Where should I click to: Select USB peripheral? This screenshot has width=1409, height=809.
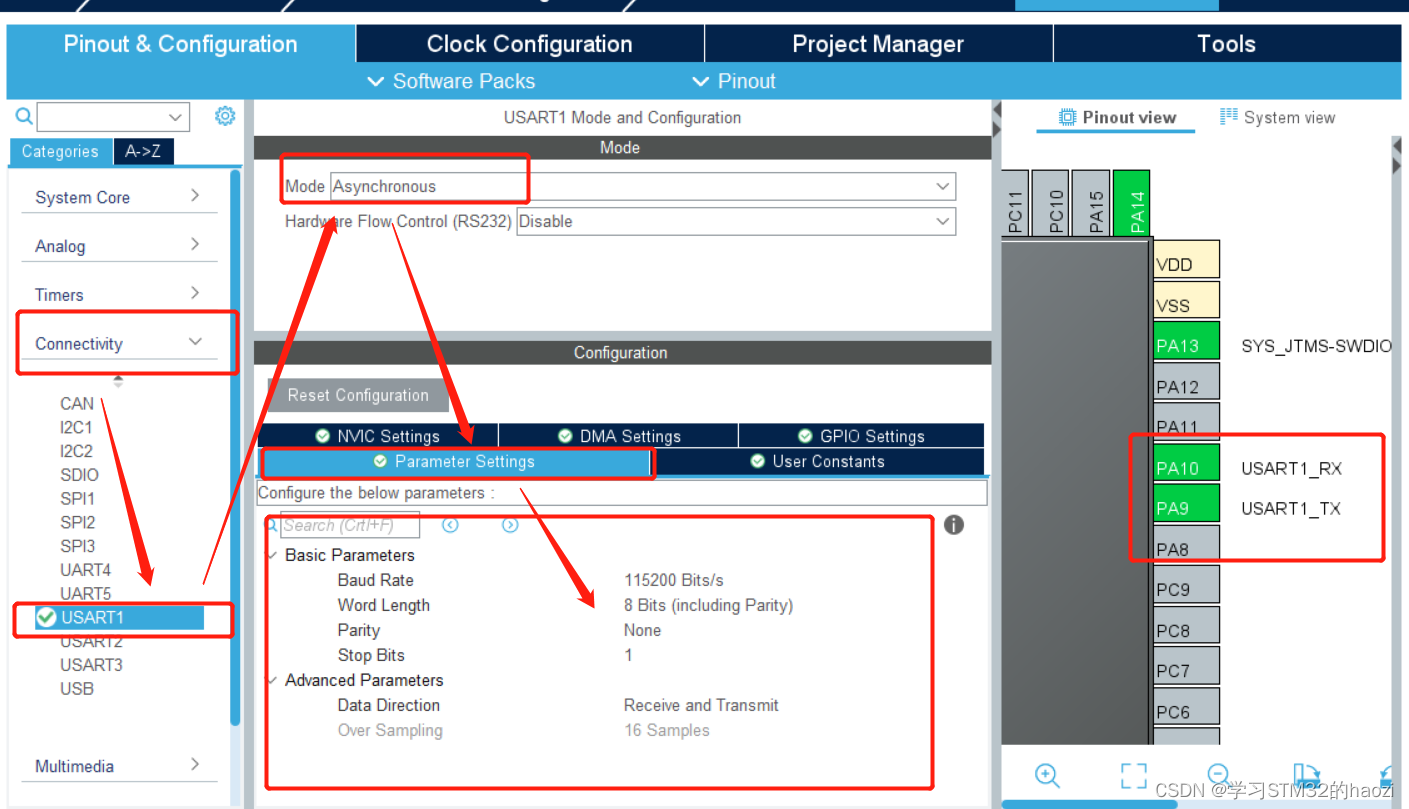point(76,689)
